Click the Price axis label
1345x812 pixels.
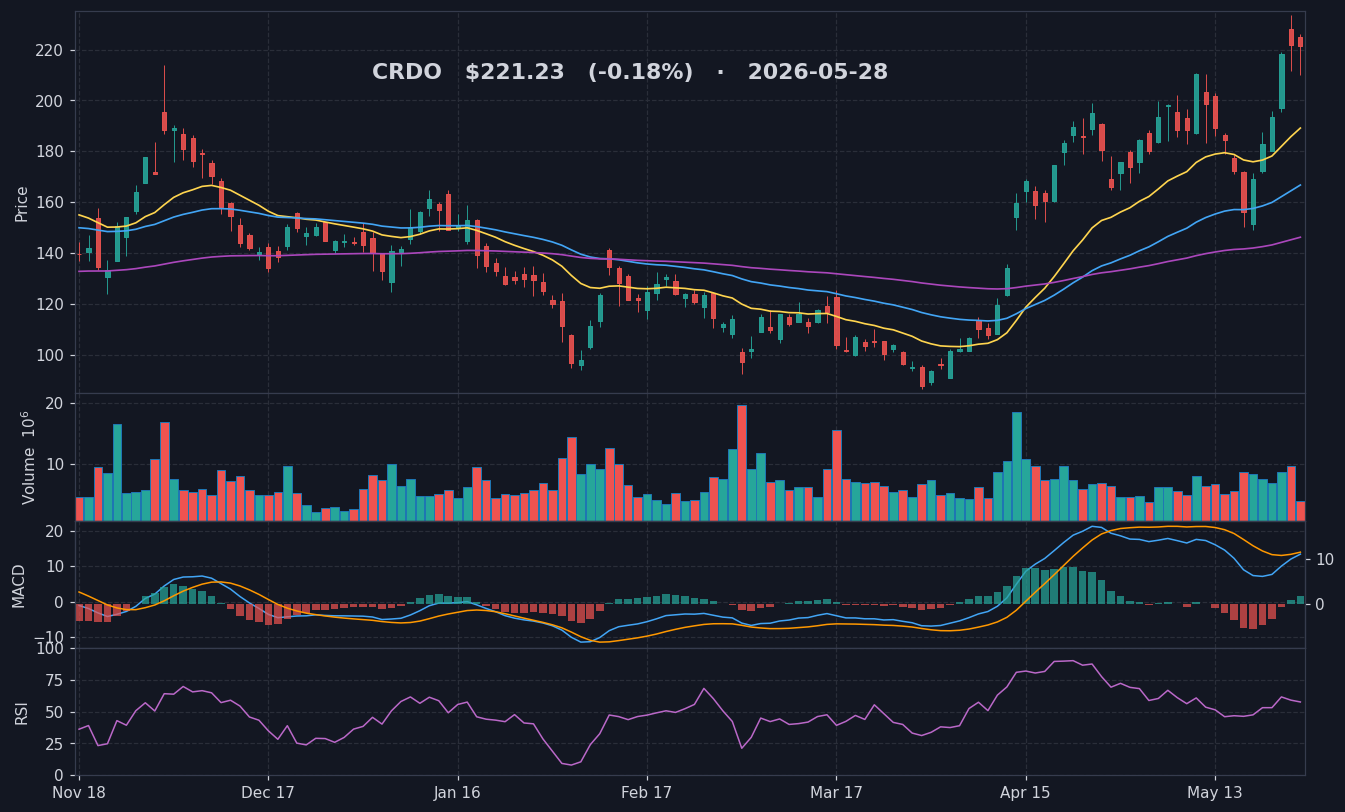point(22,203)
